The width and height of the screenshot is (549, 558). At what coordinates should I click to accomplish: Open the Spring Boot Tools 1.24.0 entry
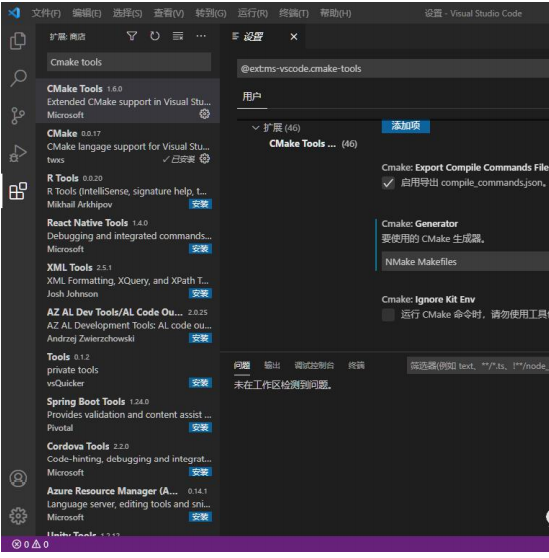coord(128,415)
